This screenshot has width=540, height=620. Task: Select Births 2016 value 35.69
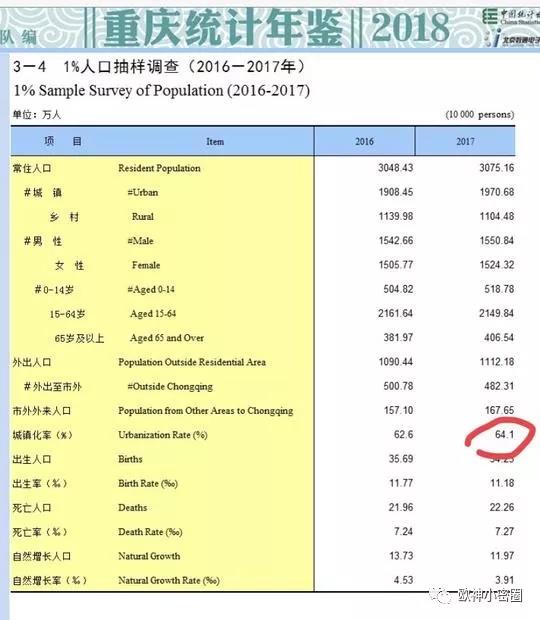click(x=401, y=459)
